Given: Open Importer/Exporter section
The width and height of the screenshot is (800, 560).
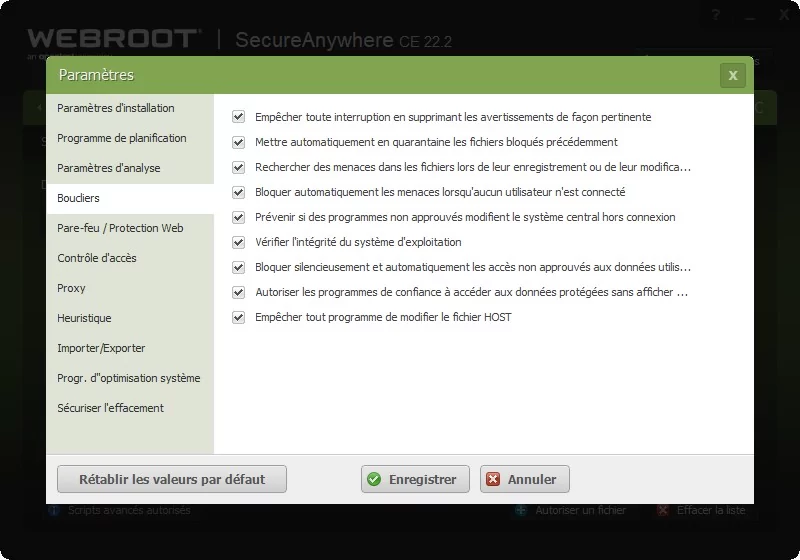Looking at the screenshot, I should click(101, 348).
